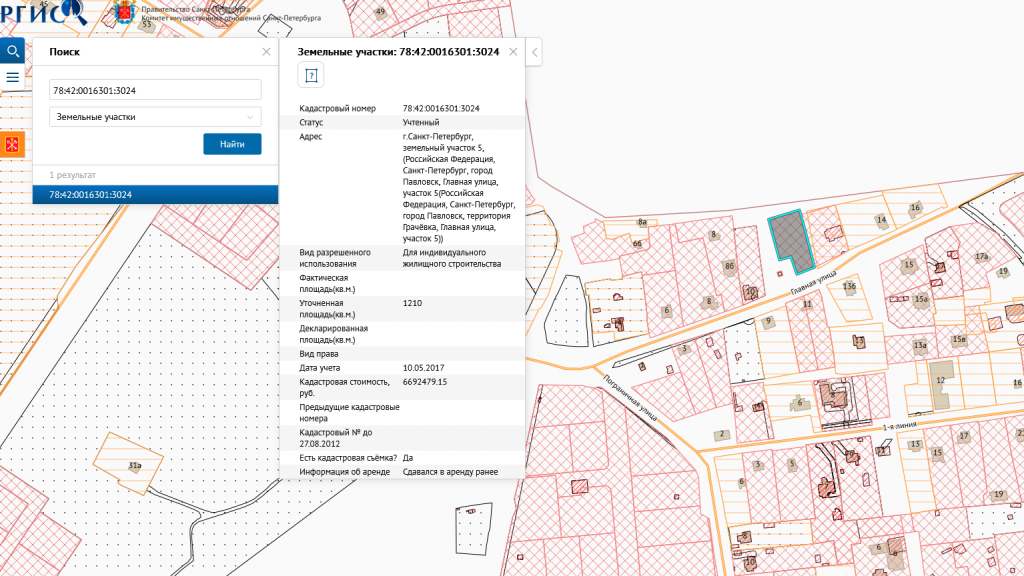Click the parcel document icon with question mark
The image size is (1024, 576).
(310, 75)
